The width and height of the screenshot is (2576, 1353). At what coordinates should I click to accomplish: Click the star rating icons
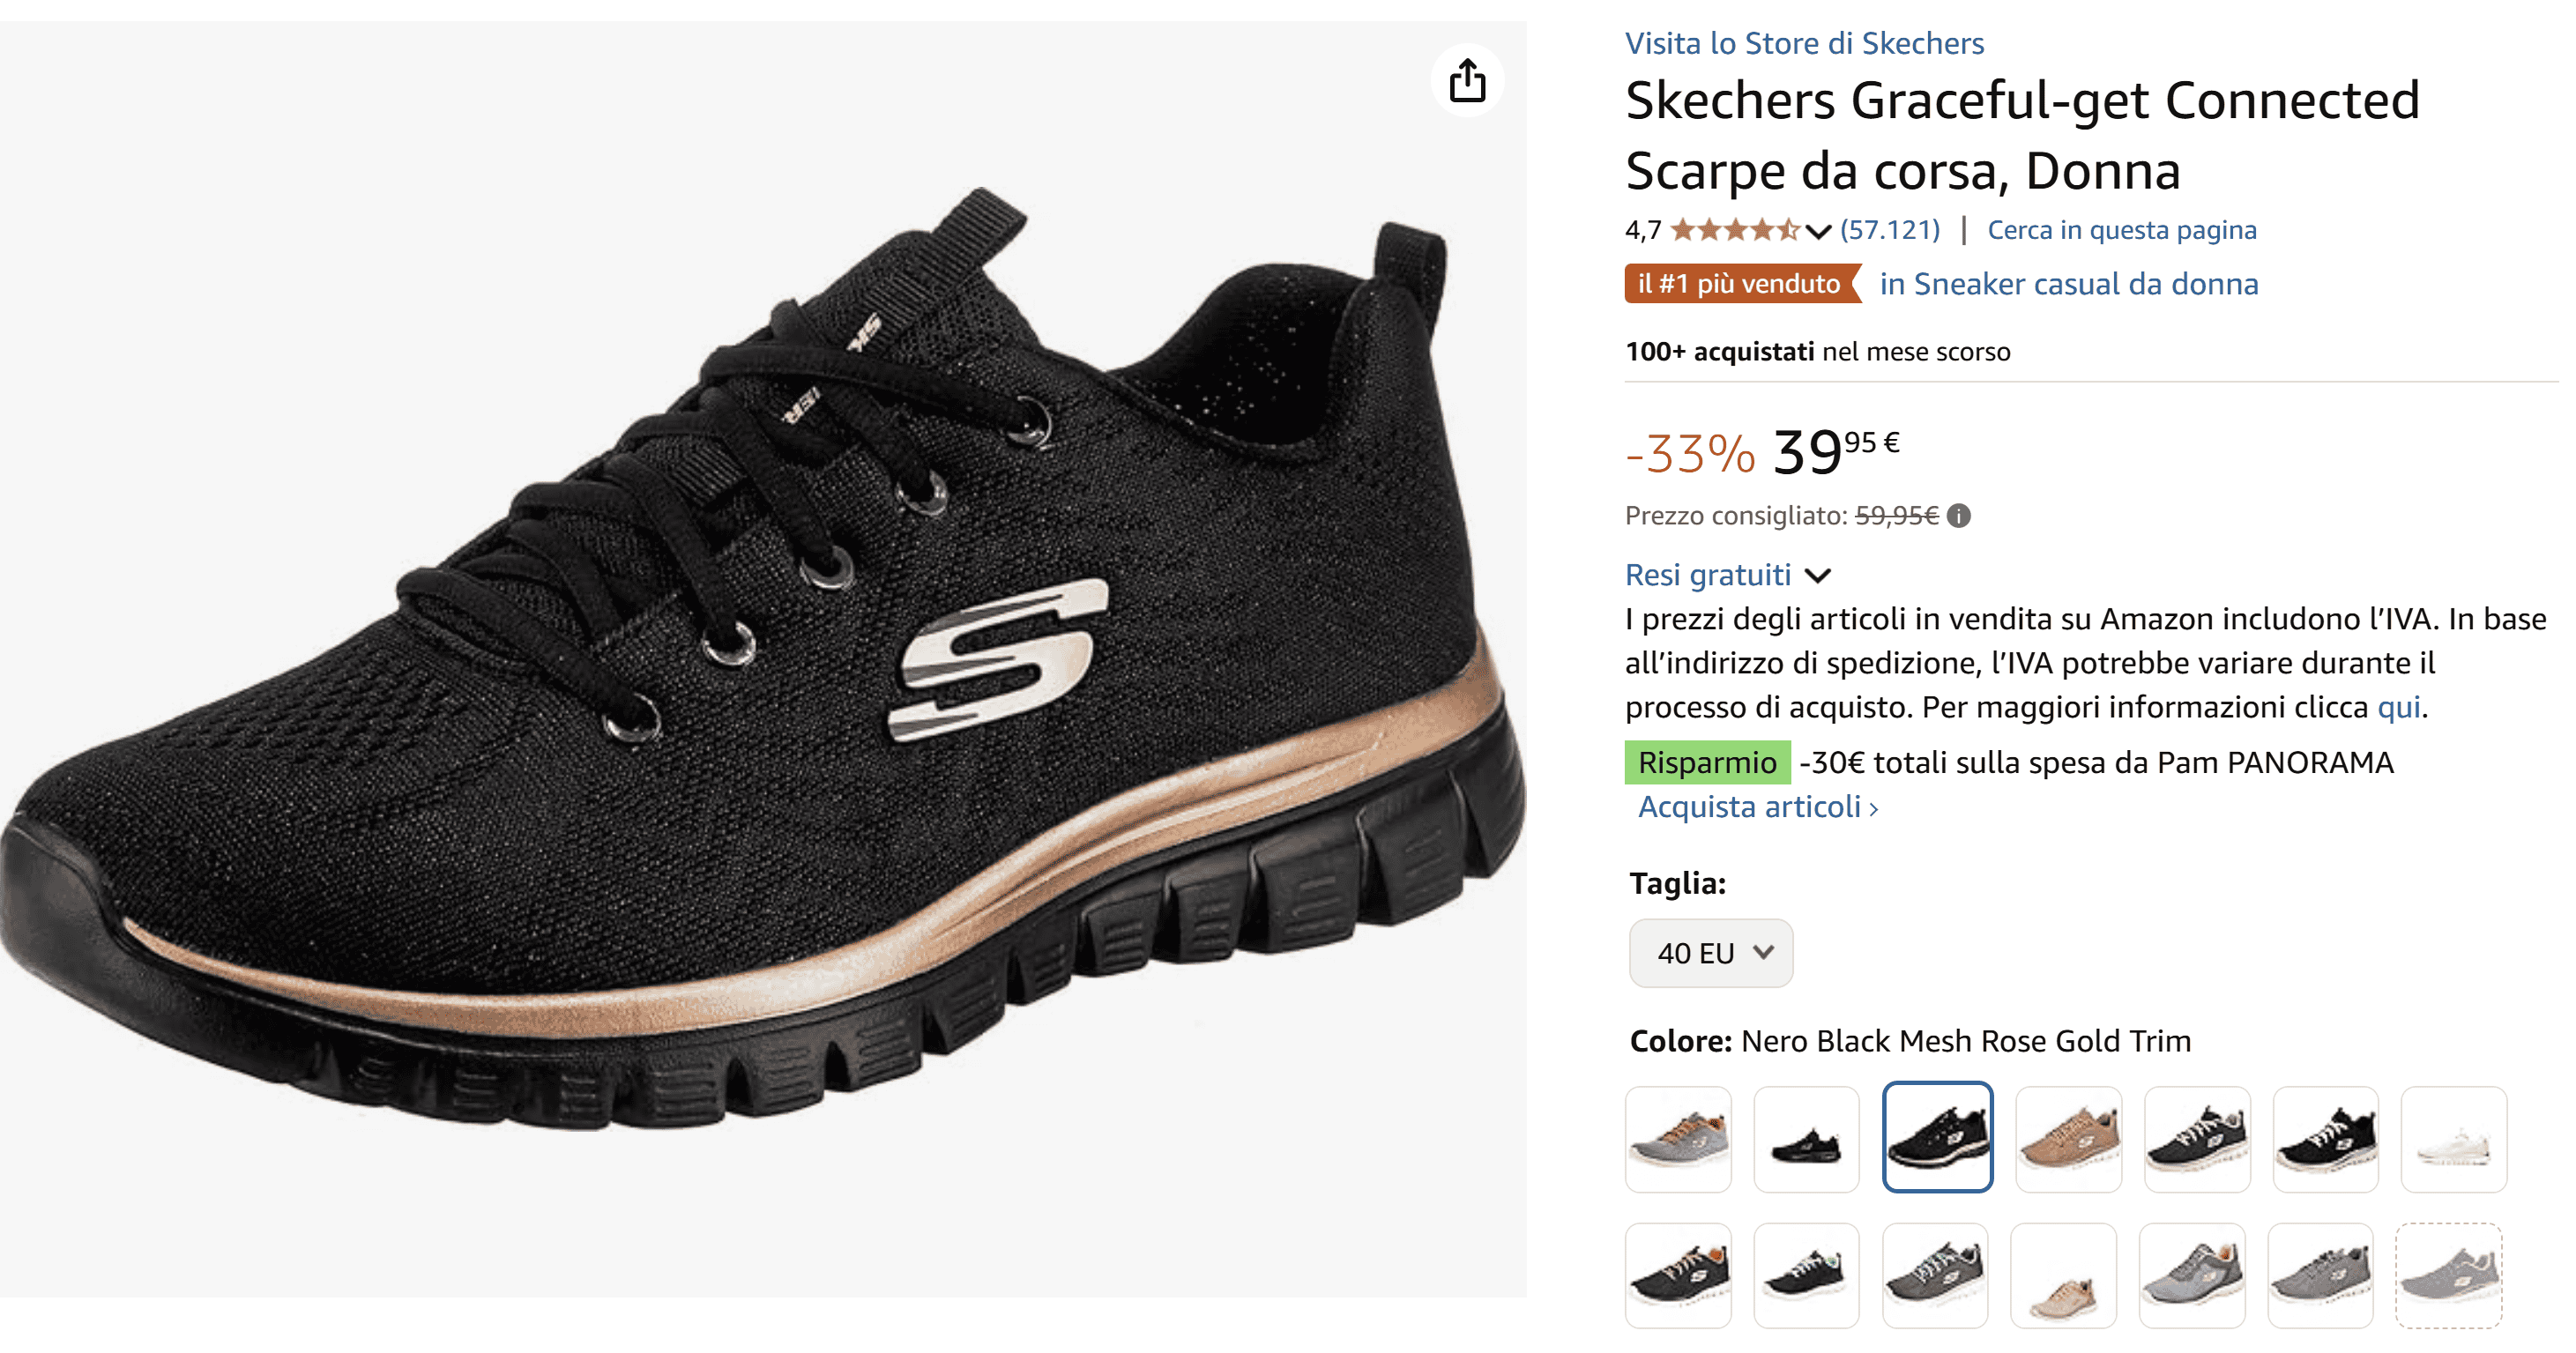1733,230
